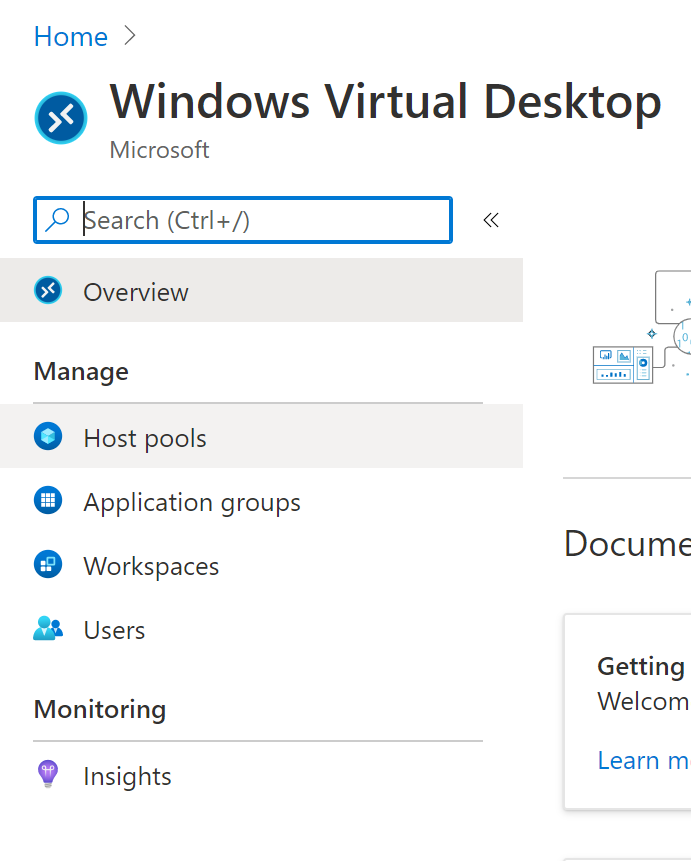Go to Home breadcrumb link
The width and height of the screenshot is (691, 861).
pyautogui.click(x=71, y=37)
